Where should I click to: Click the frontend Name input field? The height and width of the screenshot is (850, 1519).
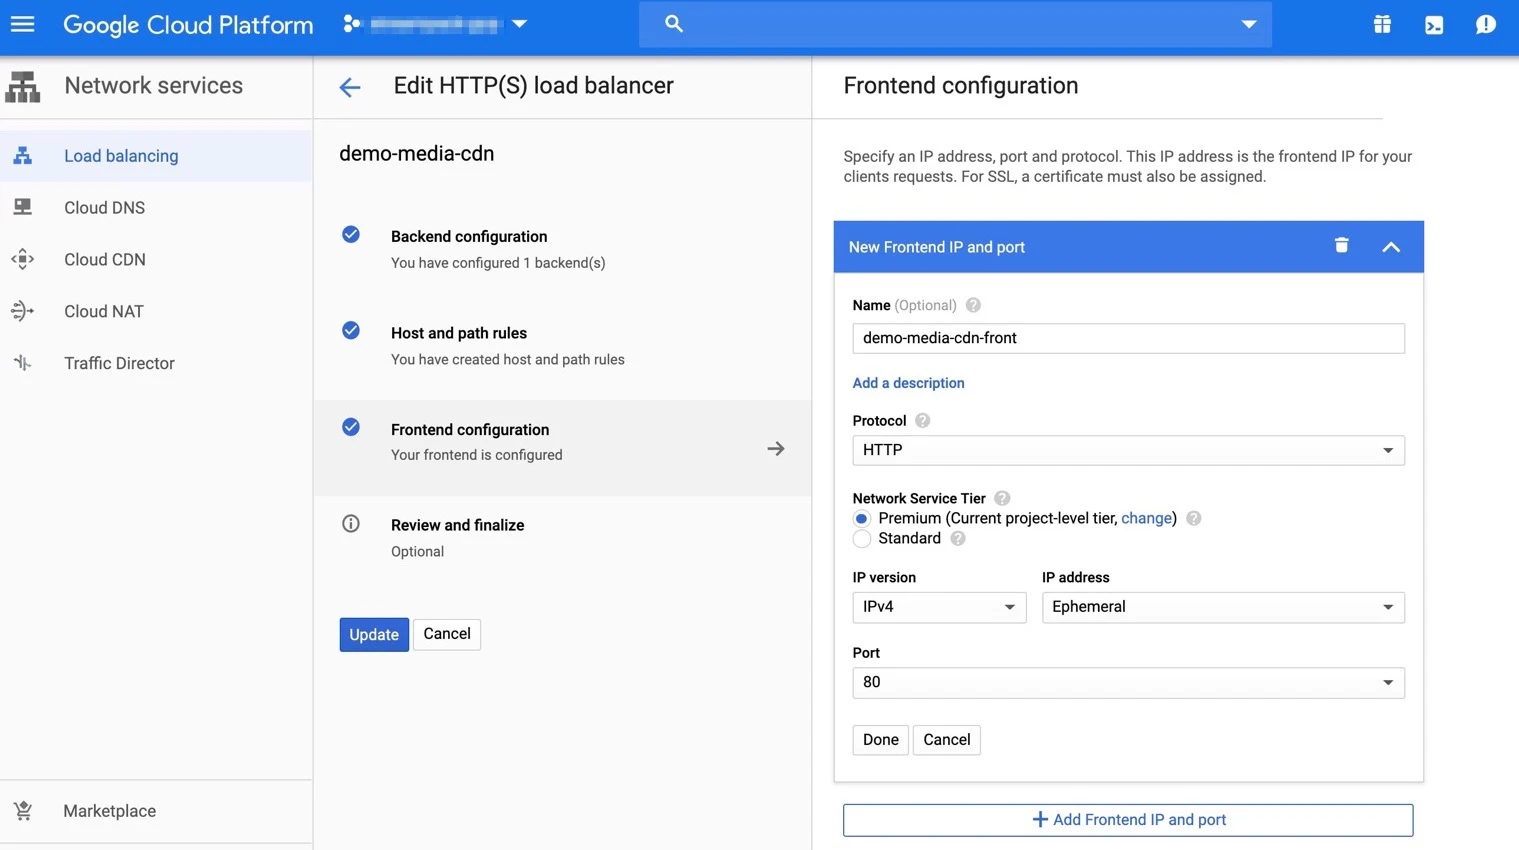1128,338
